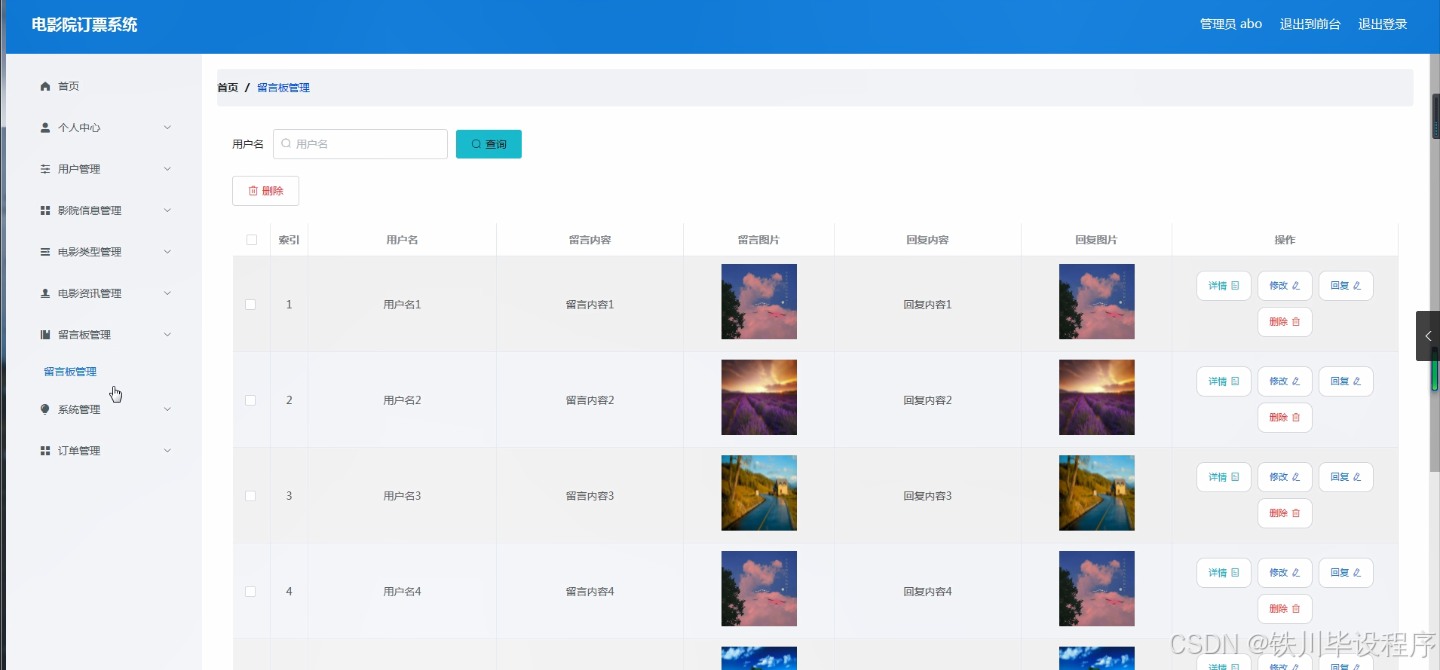Image resolution: width=1440 pixels, height=670 pixels.
Task: Select all rows with header checkbox
Action: pos(251,240)
